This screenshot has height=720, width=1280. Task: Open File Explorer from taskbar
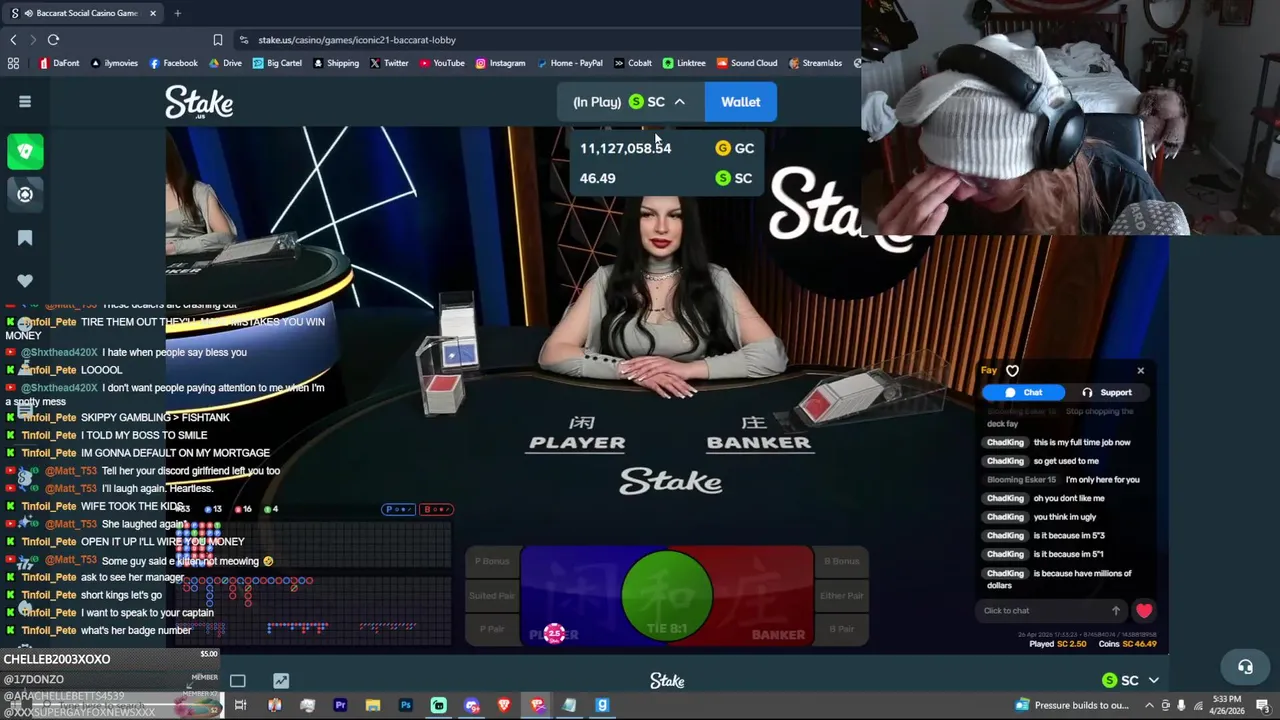click(x=372, y=705)
